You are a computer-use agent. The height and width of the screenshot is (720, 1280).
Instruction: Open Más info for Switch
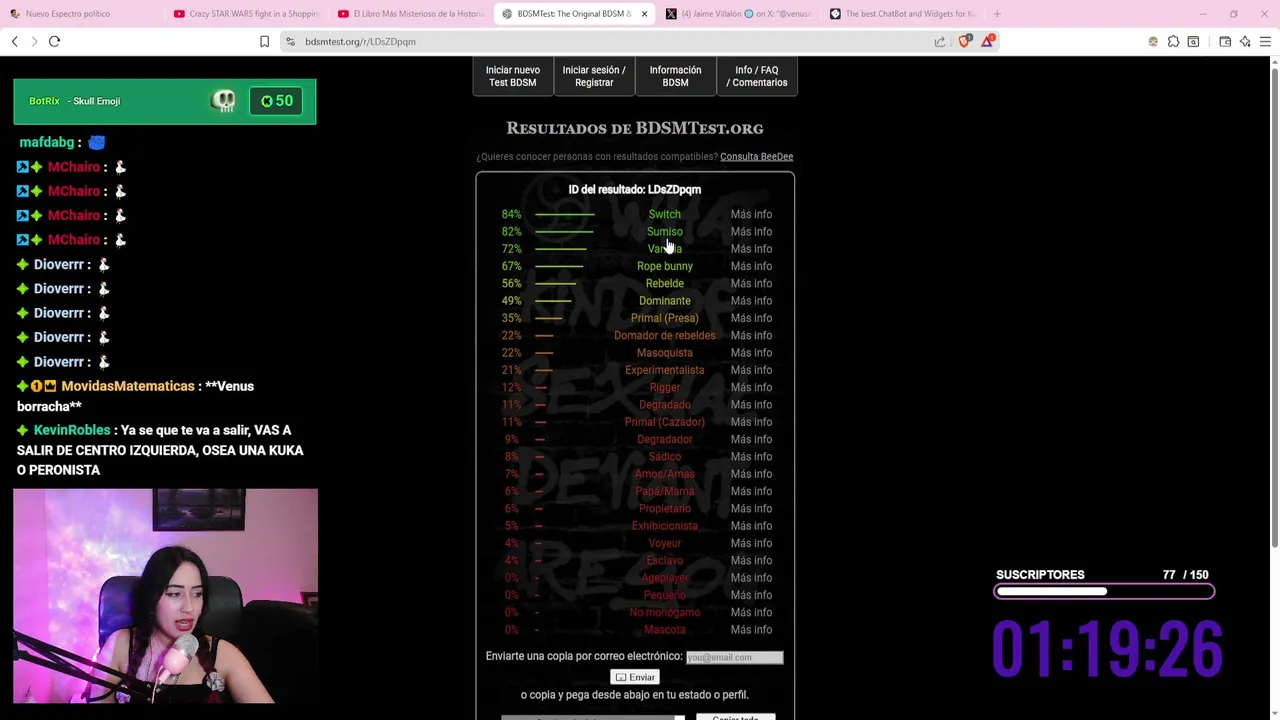(x=751, y=214)
